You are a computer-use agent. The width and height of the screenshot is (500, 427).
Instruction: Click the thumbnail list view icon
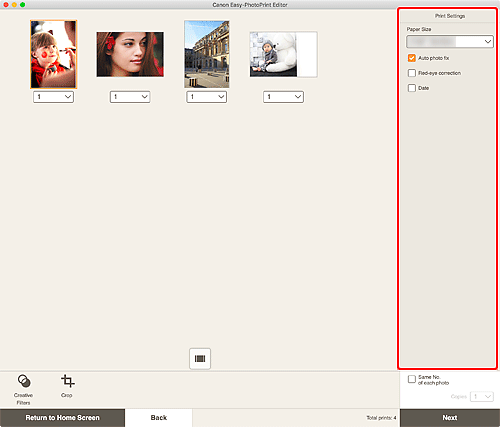click(x=200, y=359)
